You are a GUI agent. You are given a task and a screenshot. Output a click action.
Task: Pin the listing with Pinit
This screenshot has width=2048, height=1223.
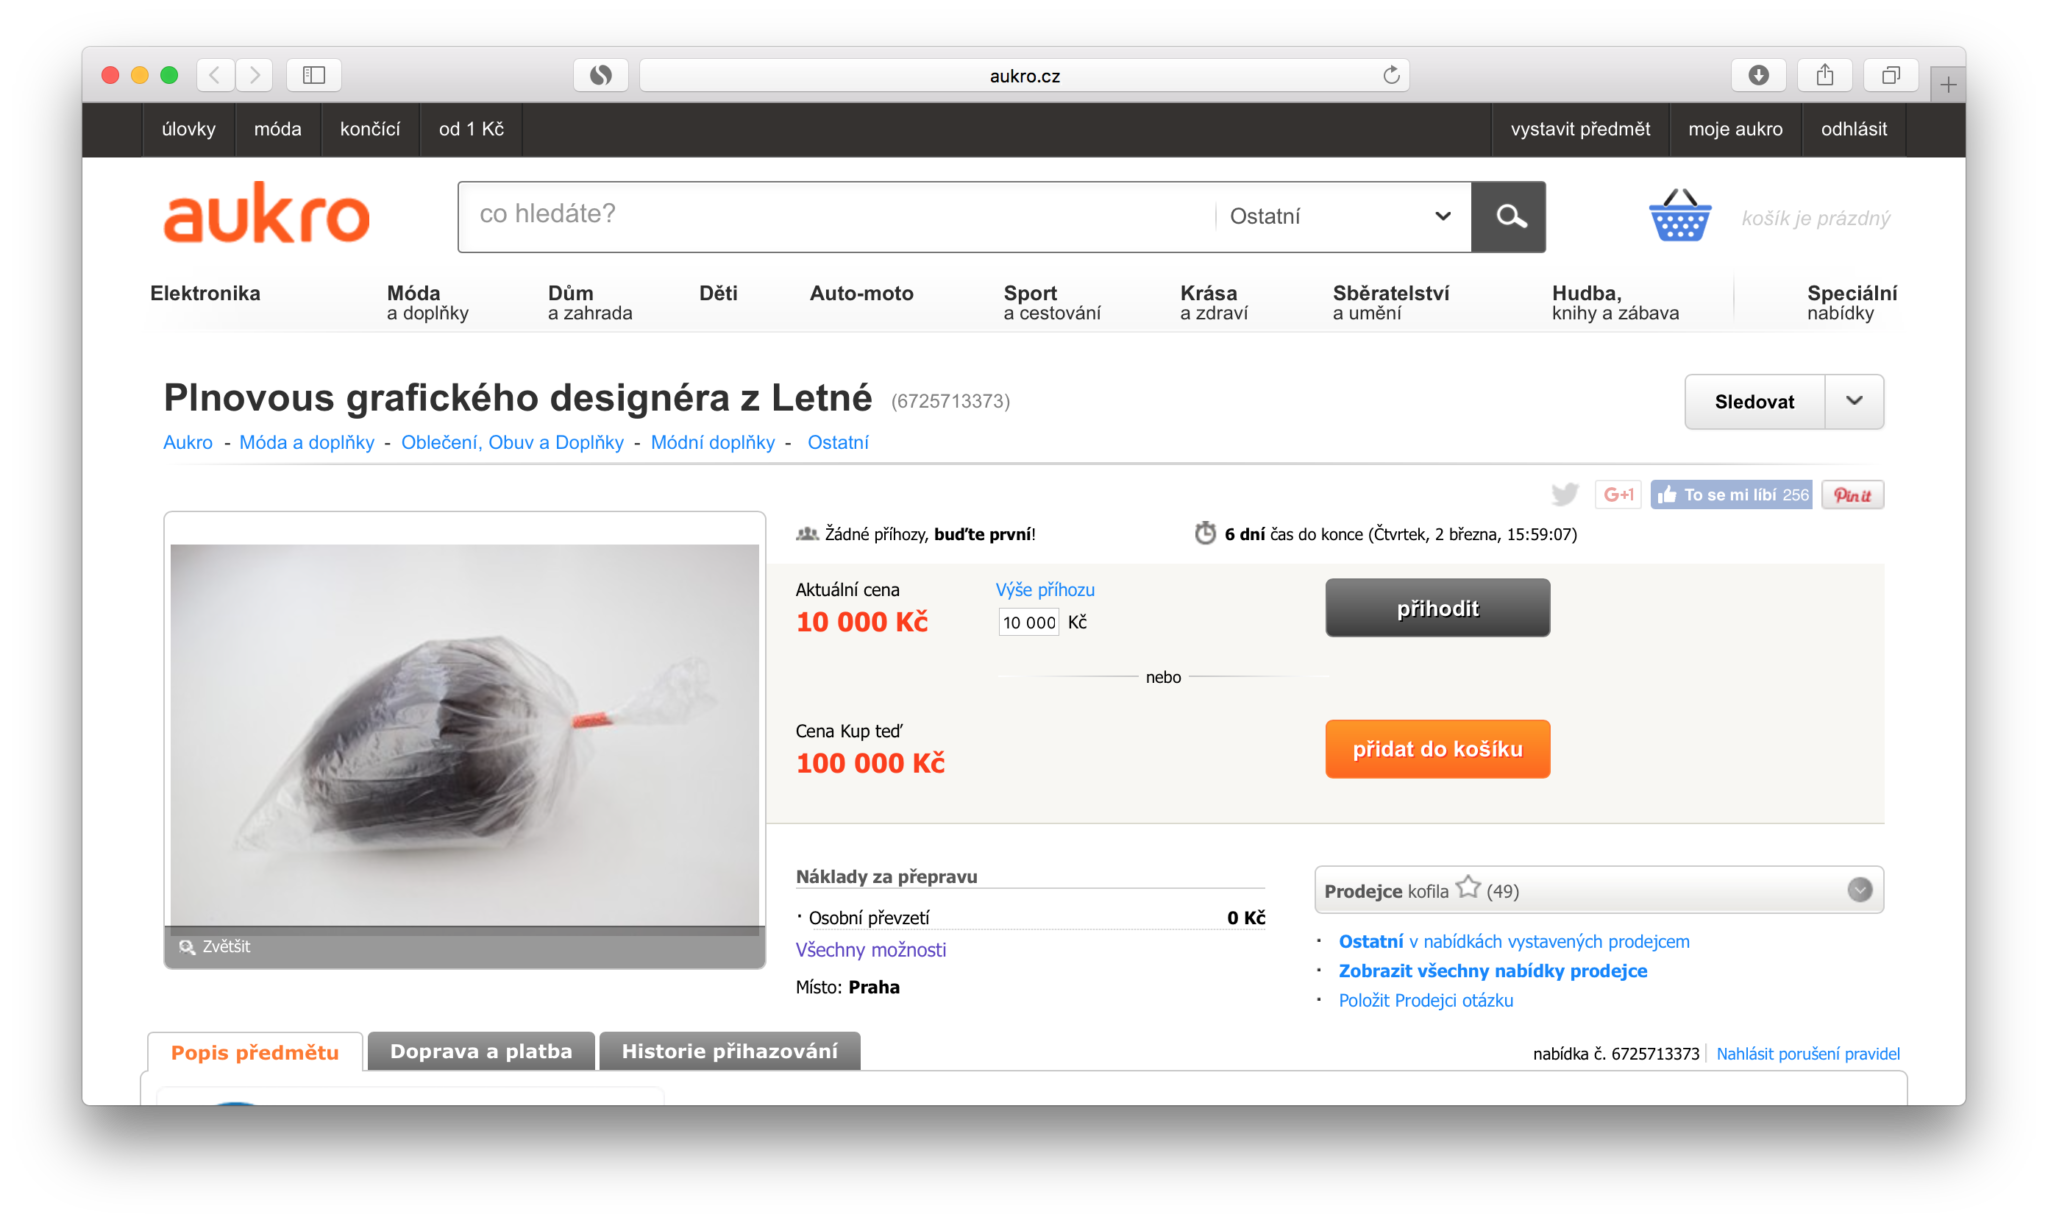point(1852,494)
